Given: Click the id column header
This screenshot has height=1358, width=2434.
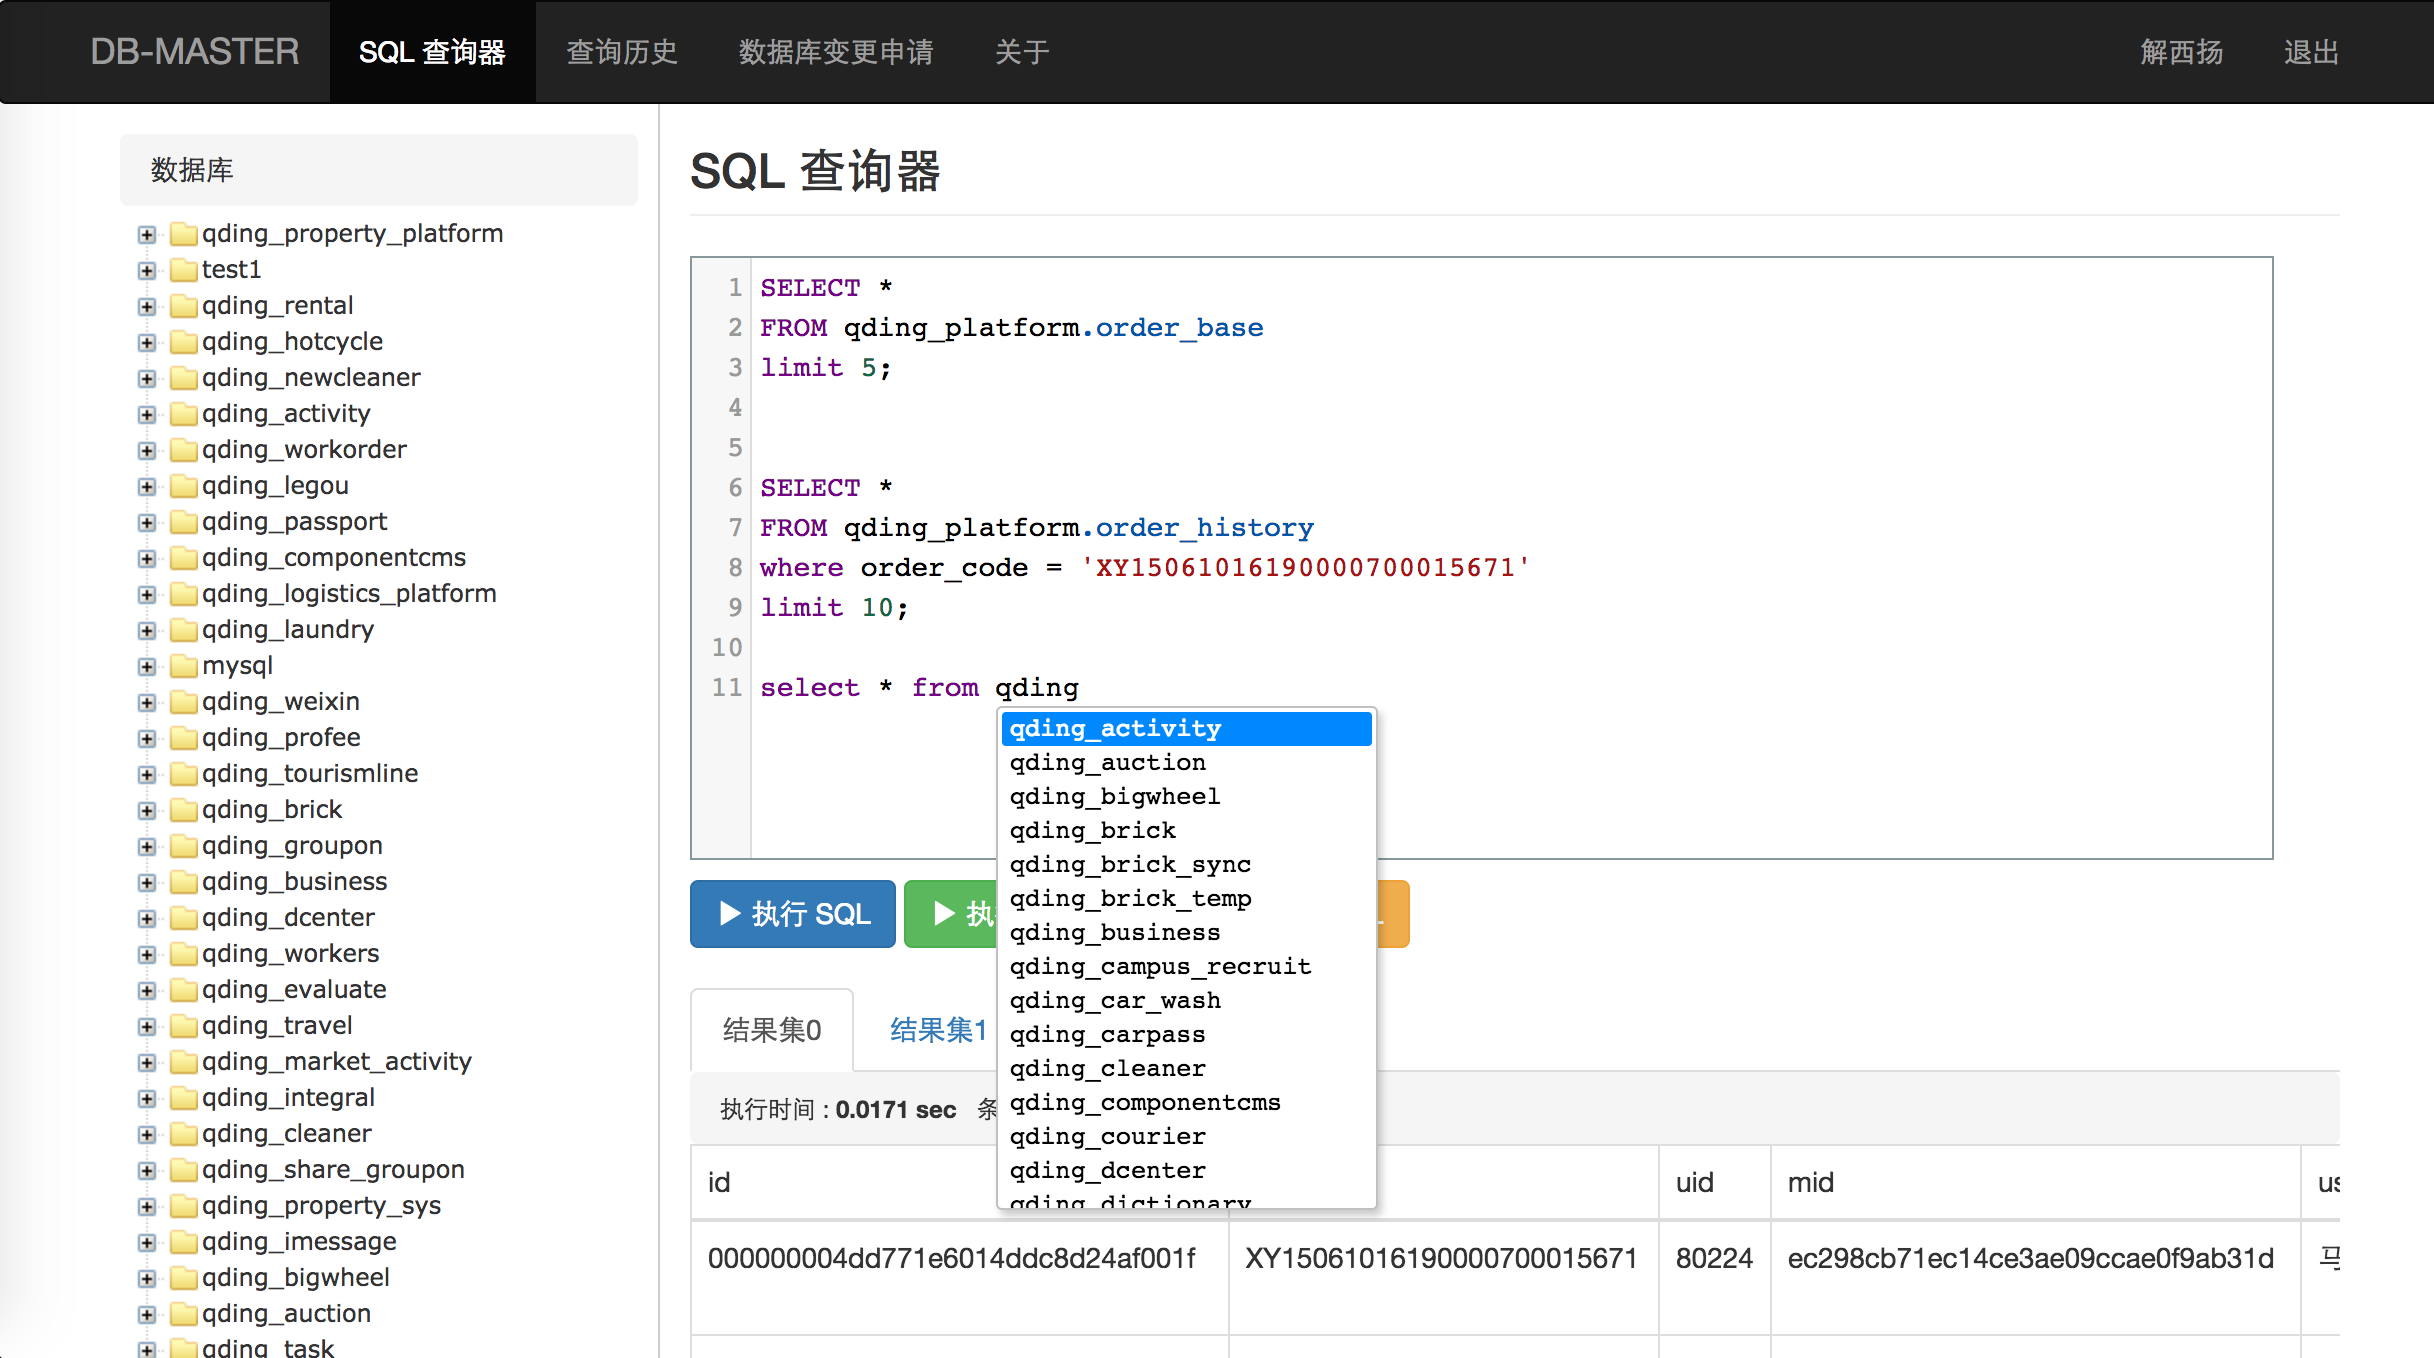Looking at the screenshot, I should [719, 1183].
